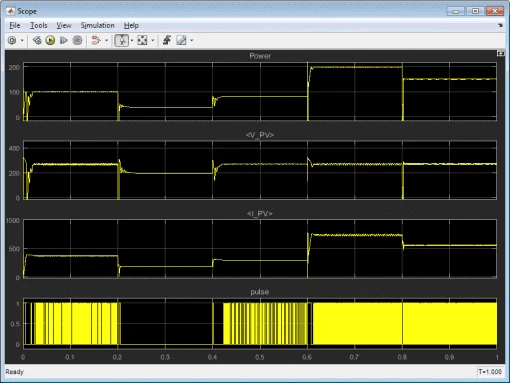This screenshot has width=510, height=383.
Task: Open Configuration Properties gear icon
Action: point(12,40)
